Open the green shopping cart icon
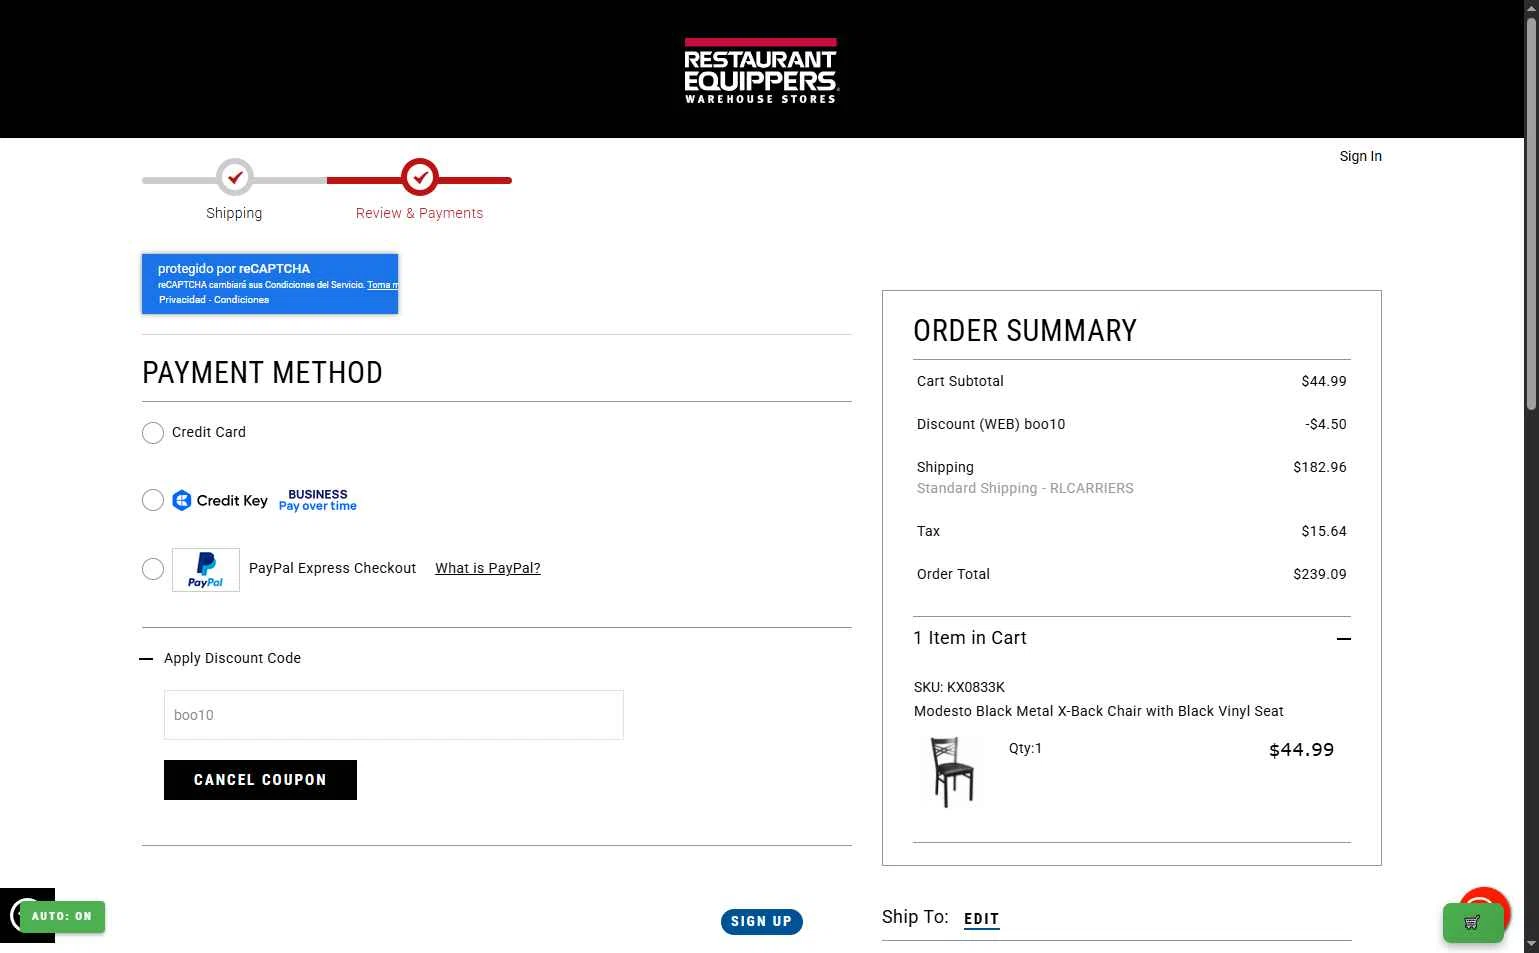Screen dimensions: 1539x953 [x=1473, y=923]
